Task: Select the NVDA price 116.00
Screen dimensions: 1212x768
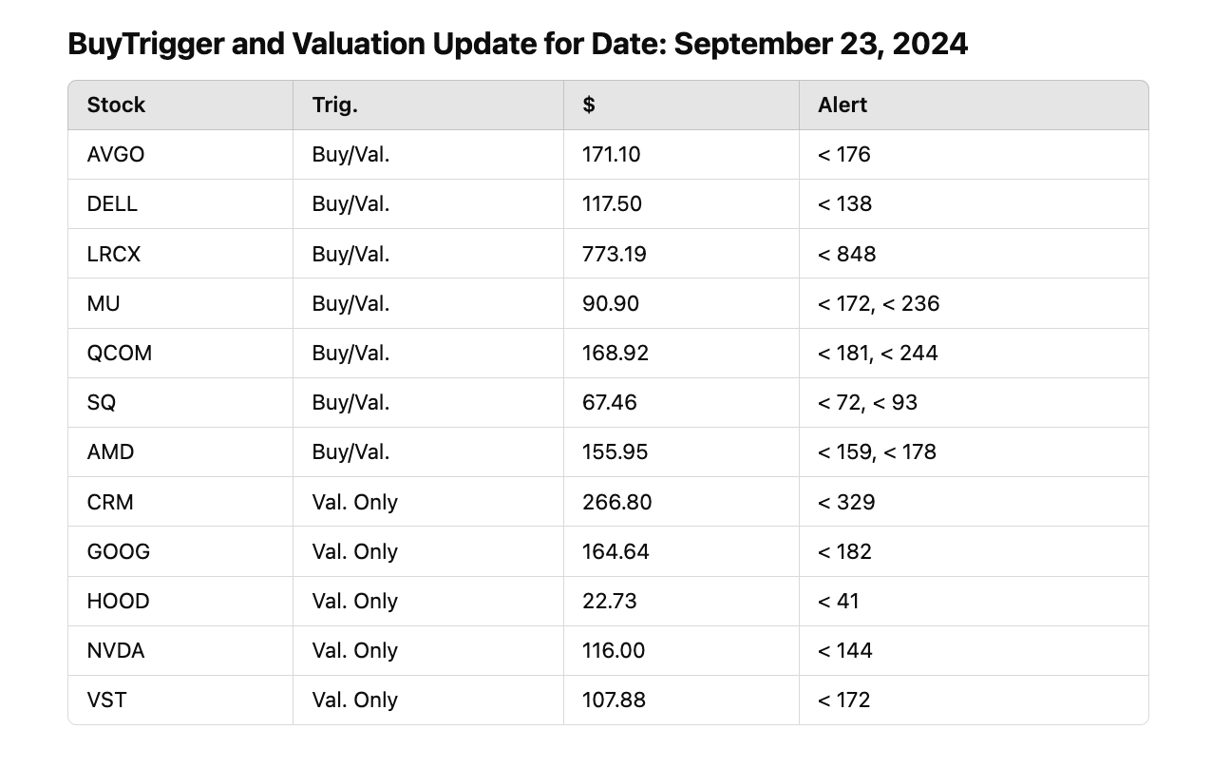Action: (x=613, y=650)
